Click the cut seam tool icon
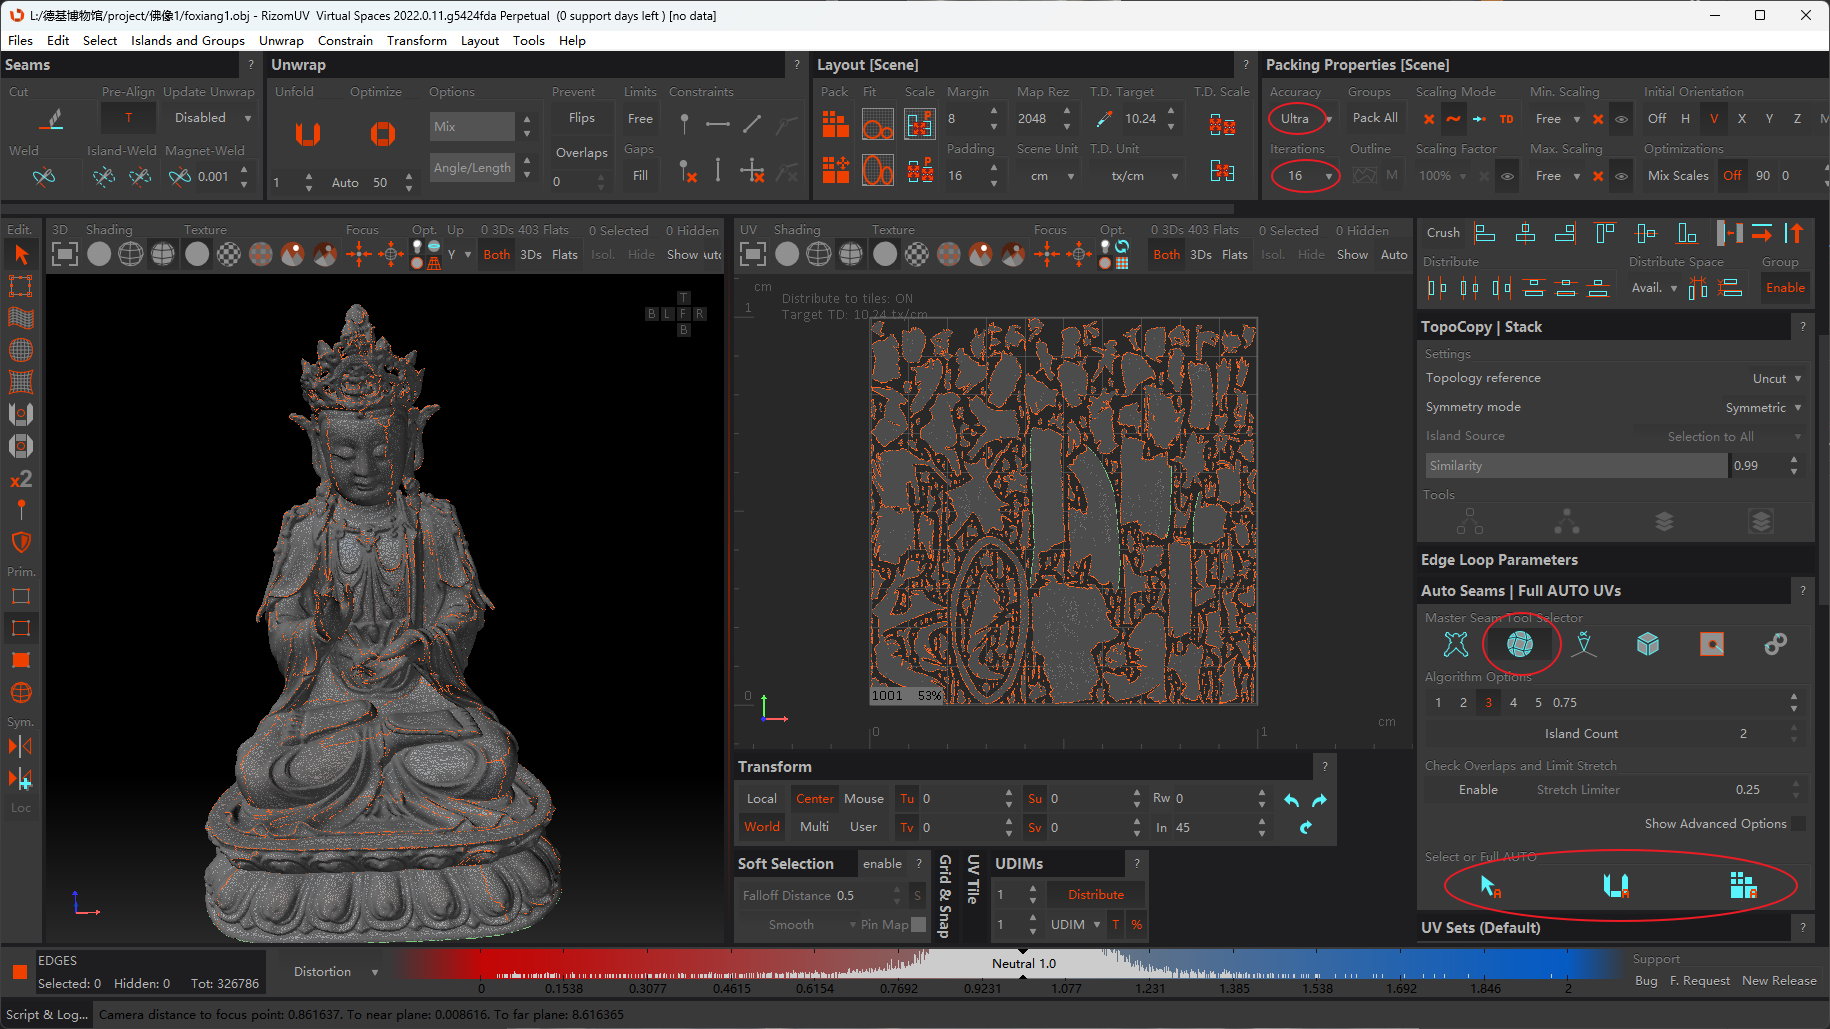 click(x=52, y=120)
